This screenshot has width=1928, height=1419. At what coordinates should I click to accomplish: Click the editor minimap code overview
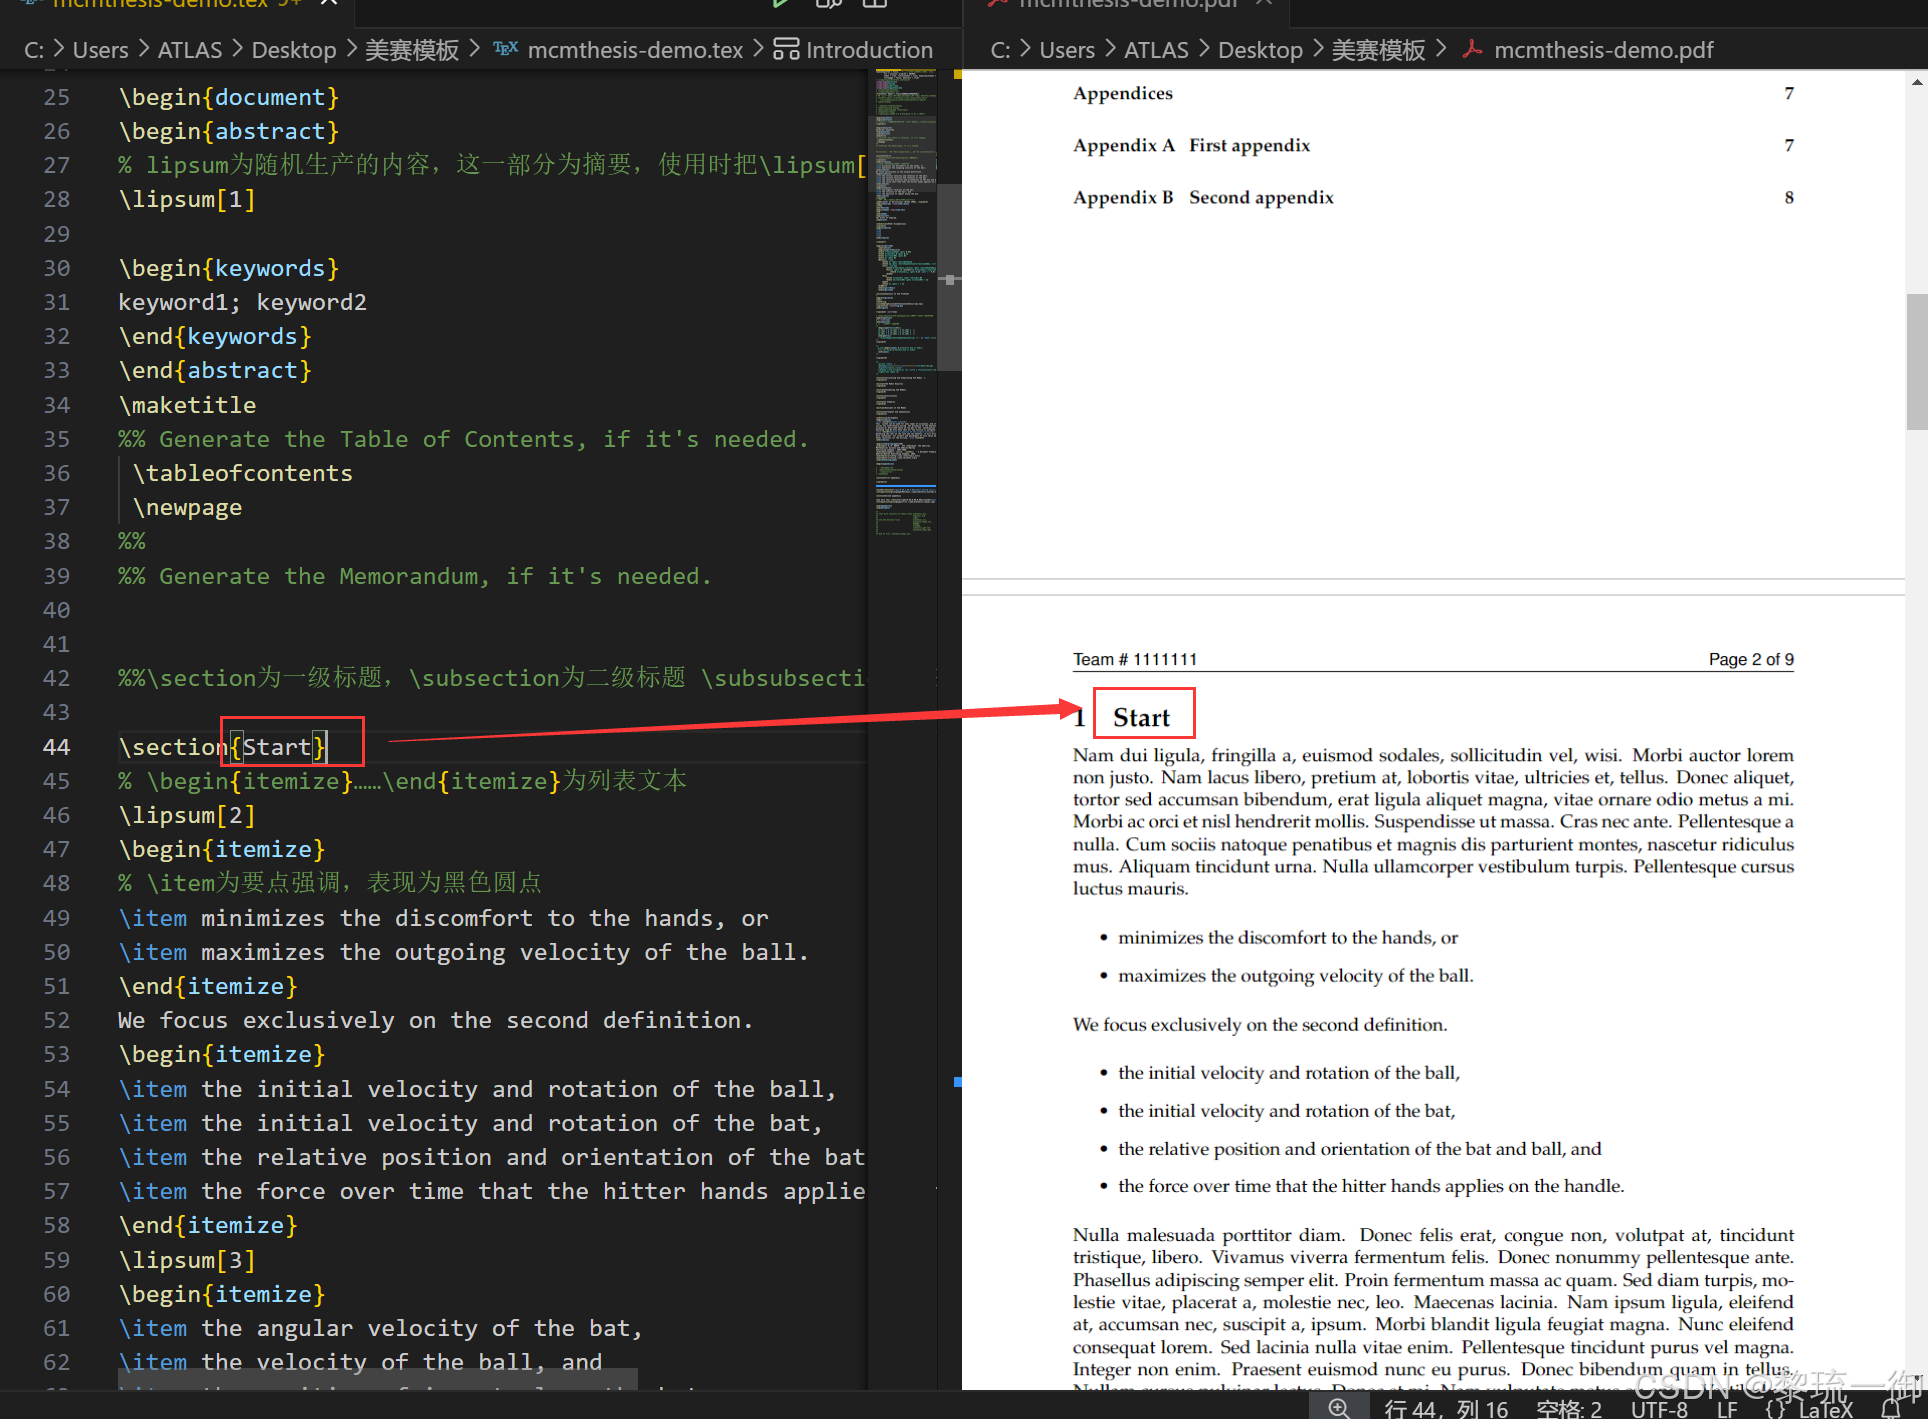tap(905, 300)
